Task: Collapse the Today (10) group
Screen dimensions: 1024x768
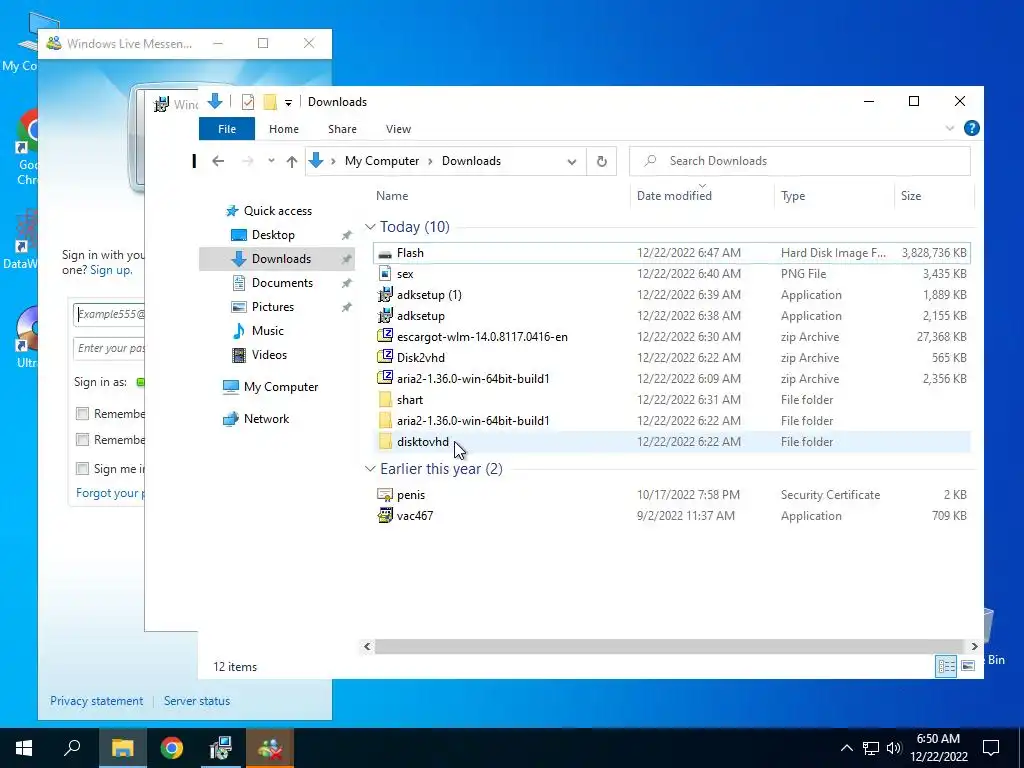Action: (x=370, y=227)
